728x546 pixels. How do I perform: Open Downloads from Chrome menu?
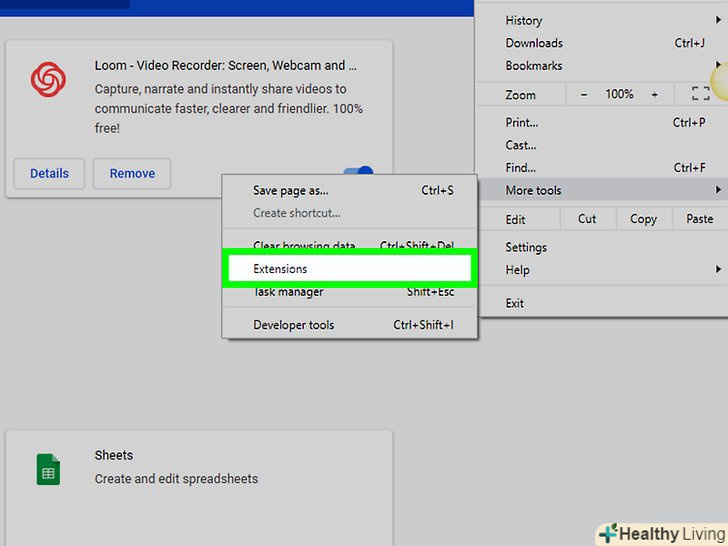[602, 43]
